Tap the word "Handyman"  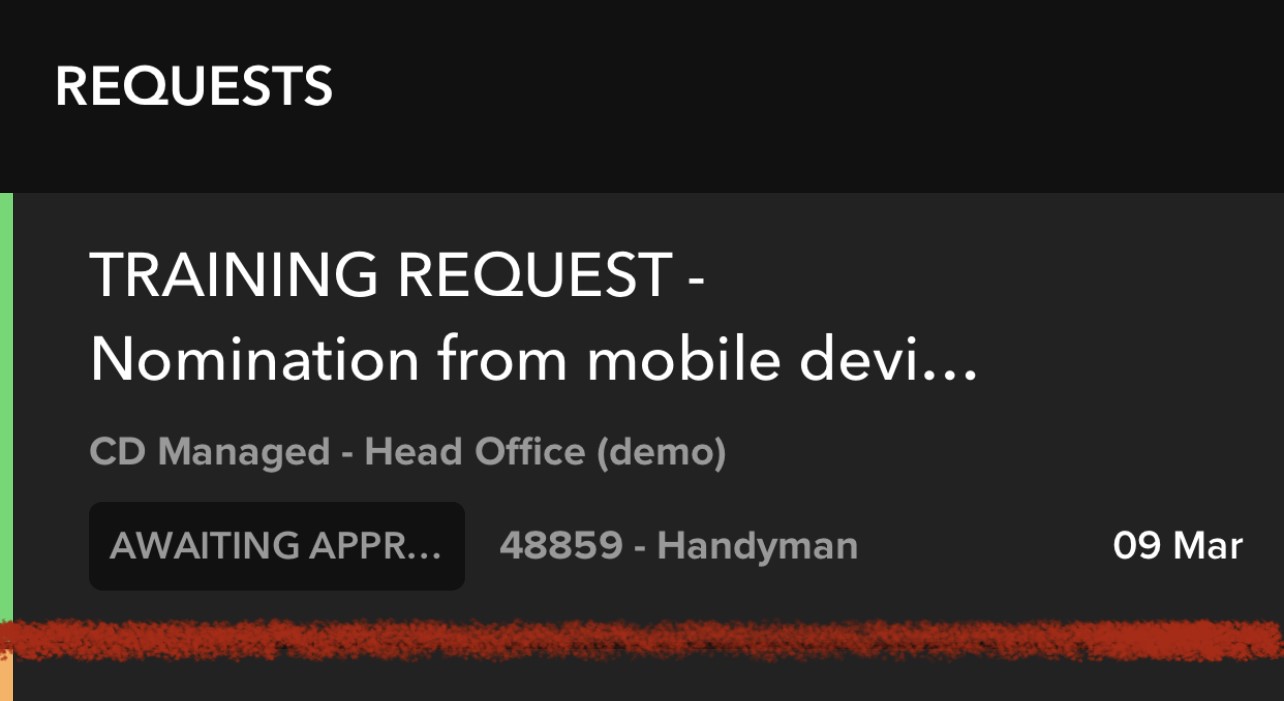758,546
